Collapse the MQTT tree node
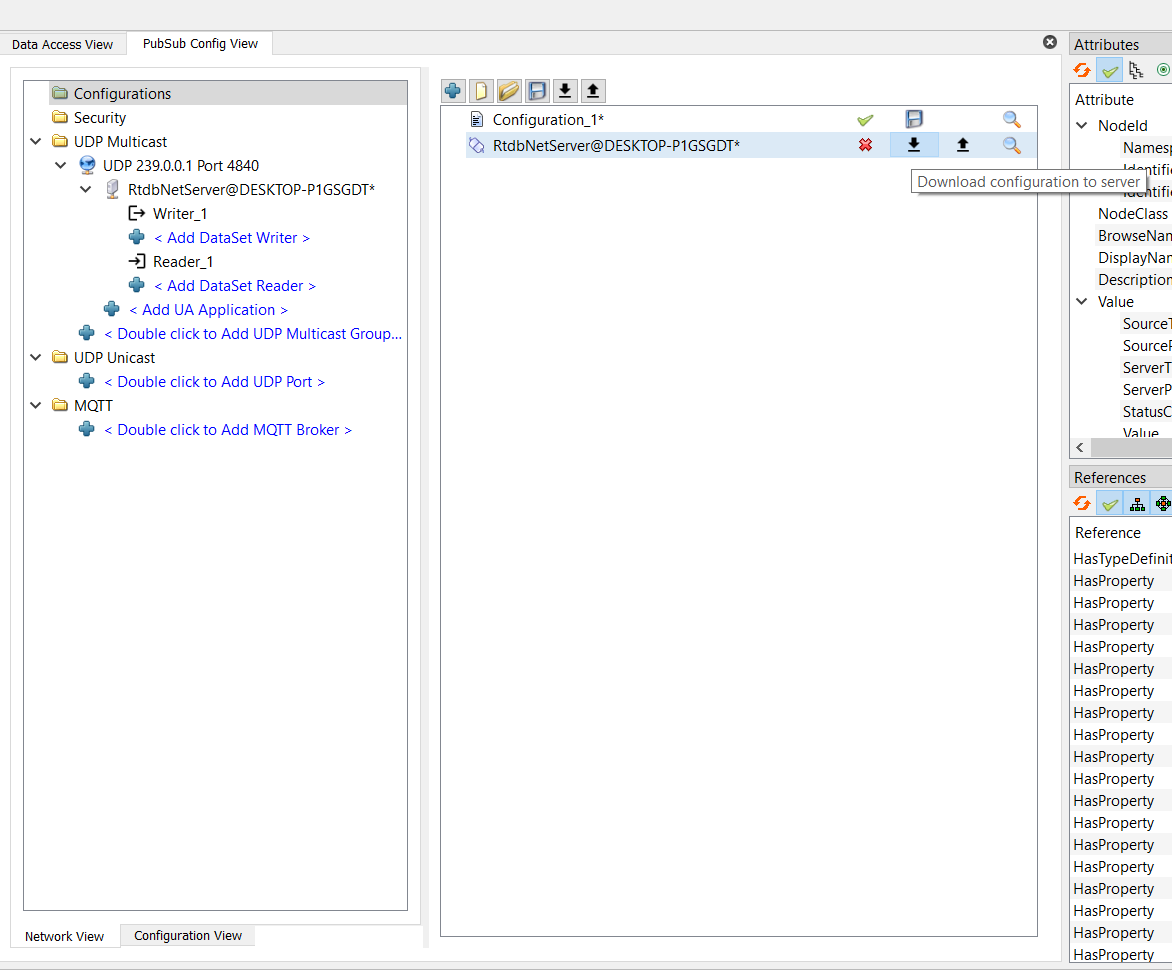Screen dimensions: 1172x970 coord(35,405)
